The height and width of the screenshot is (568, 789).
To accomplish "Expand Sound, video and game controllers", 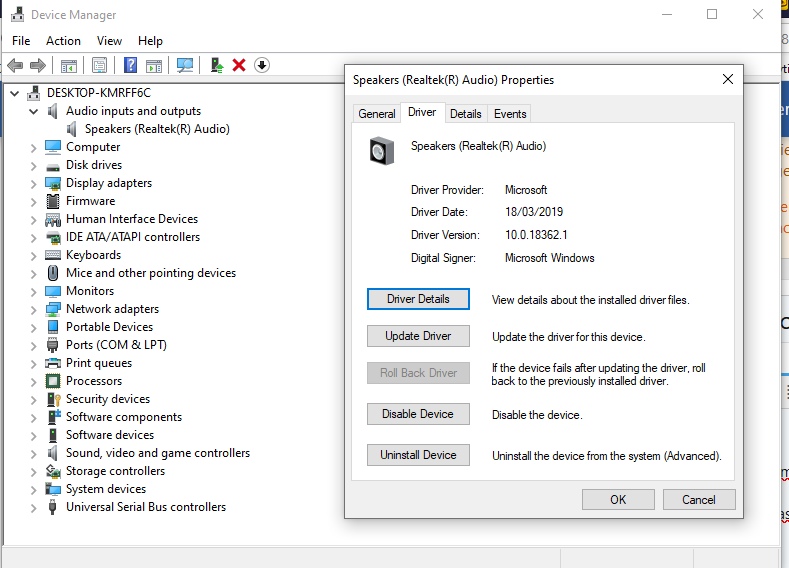I will 33,454.
